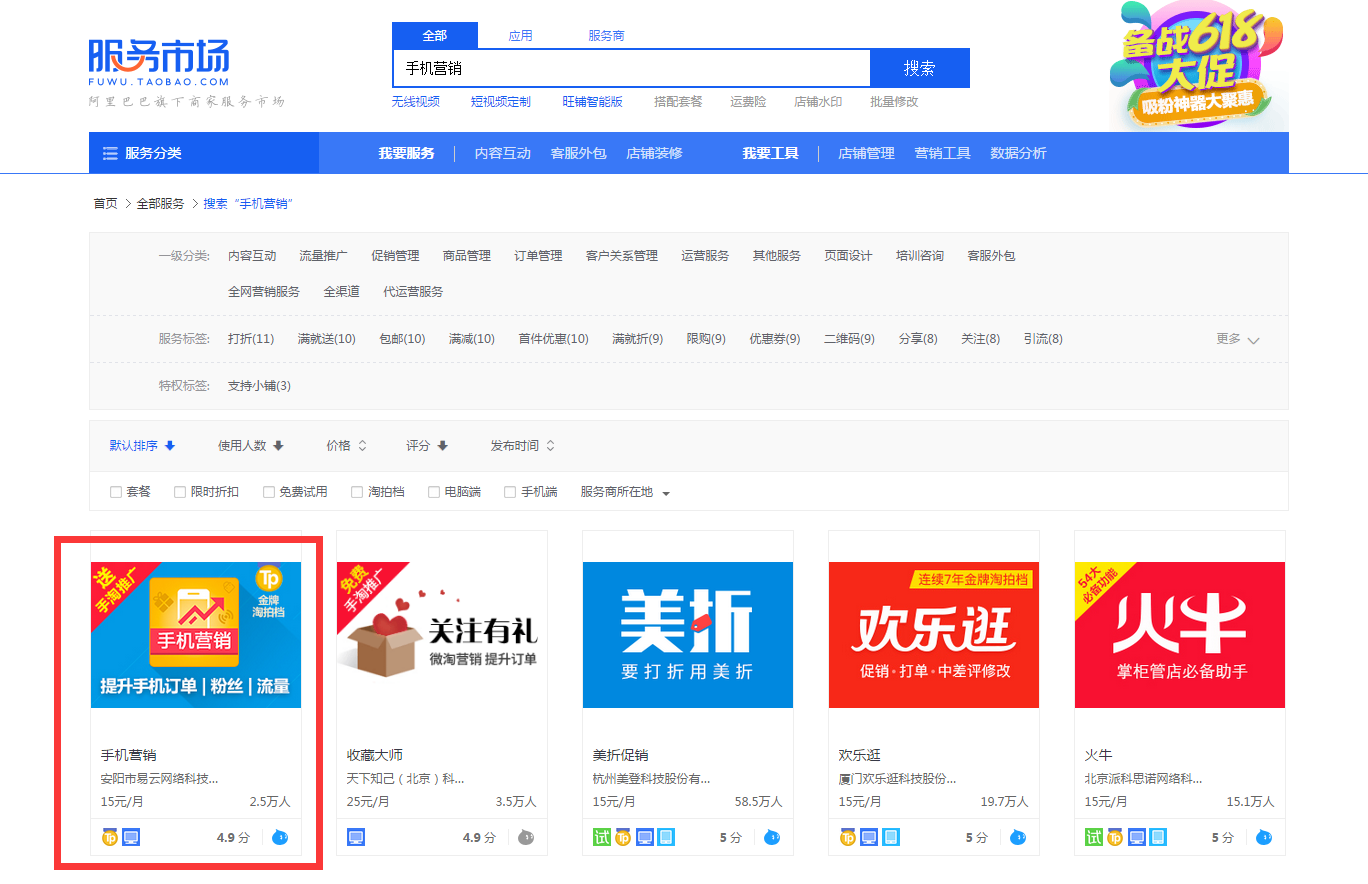
Task: Click the desktop monitor icon on 收藏大师 card
Action: click(x=356, y=837)
